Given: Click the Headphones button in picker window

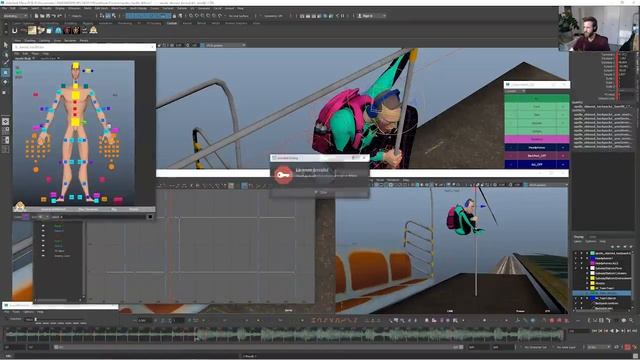Looking at the screenshot, I should [537, 147].
